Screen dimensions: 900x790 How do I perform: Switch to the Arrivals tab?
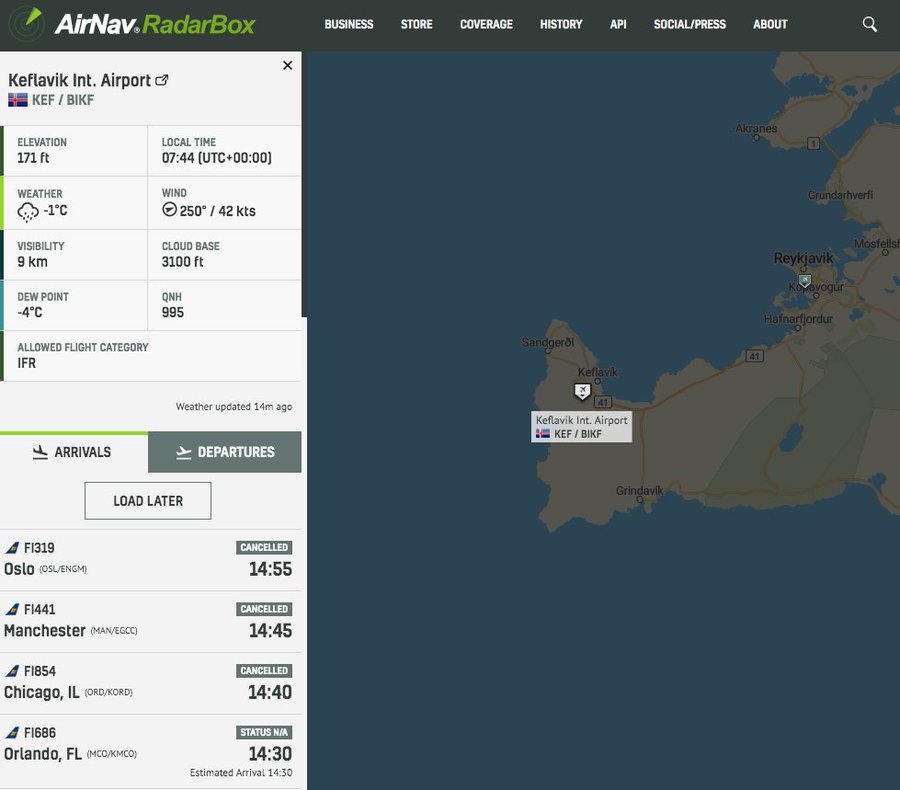click(74, 452)
